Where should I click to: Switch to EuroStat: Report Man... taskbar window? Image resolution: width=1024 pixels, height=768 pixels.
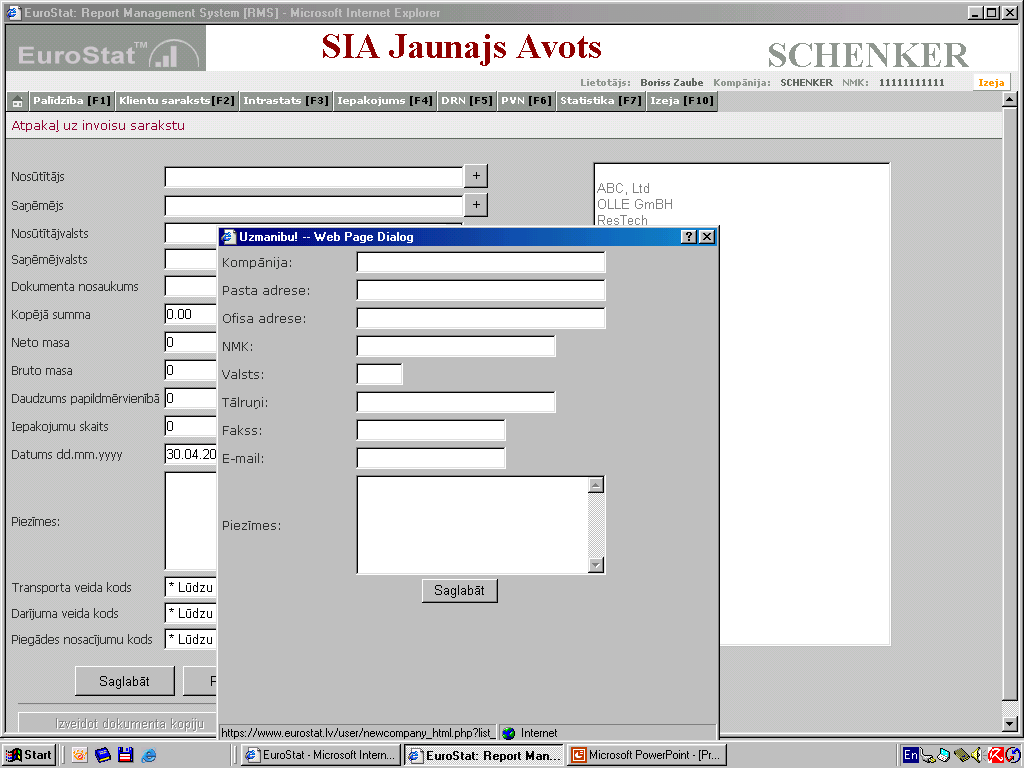pyautogui.click(x=483, y=755)
